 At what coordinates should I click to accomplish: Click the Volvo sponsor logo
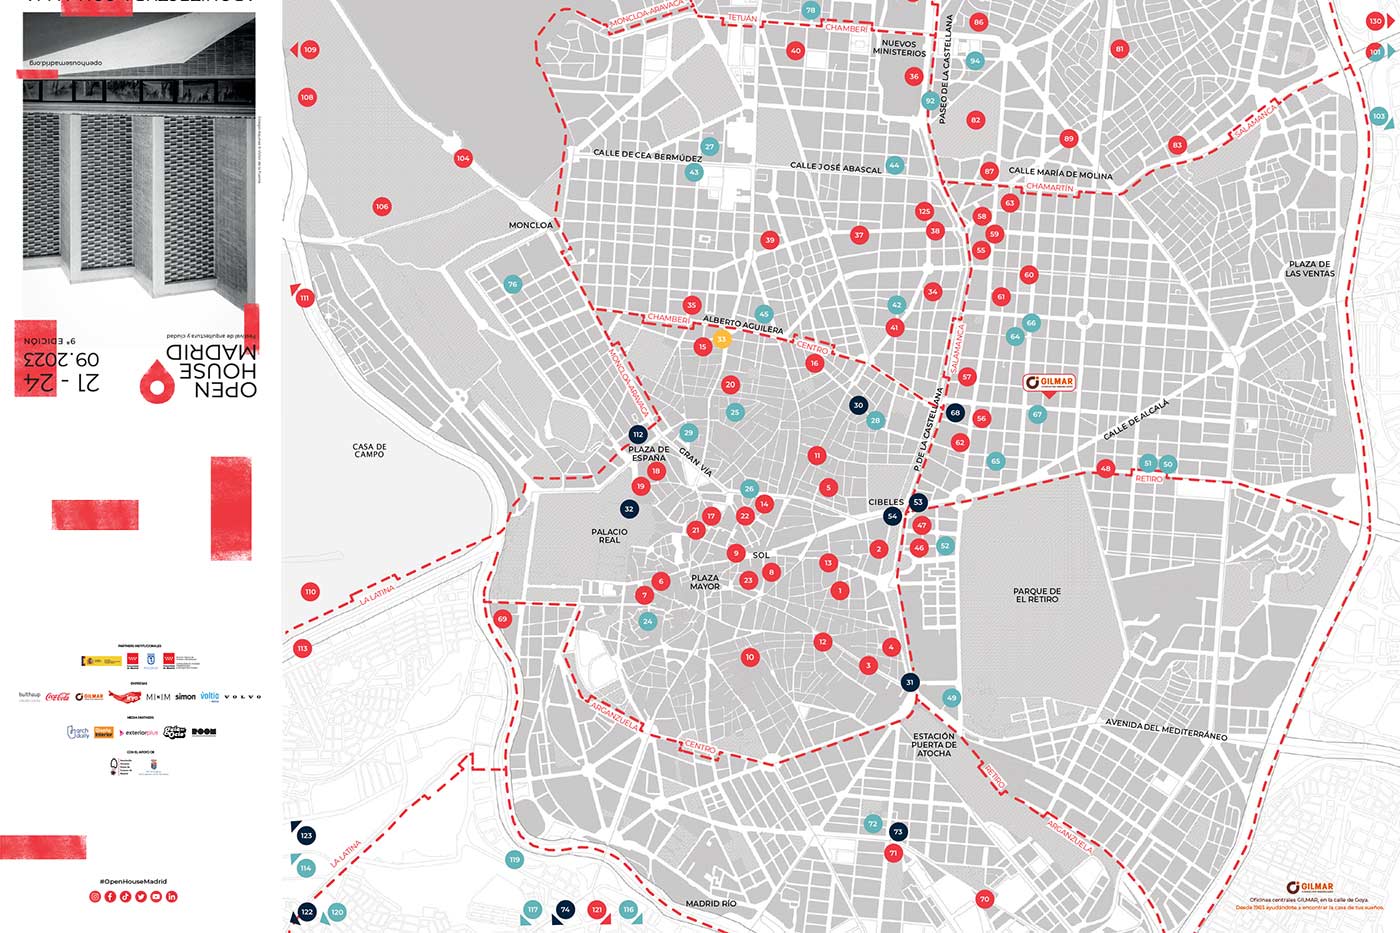coord(243,697)
